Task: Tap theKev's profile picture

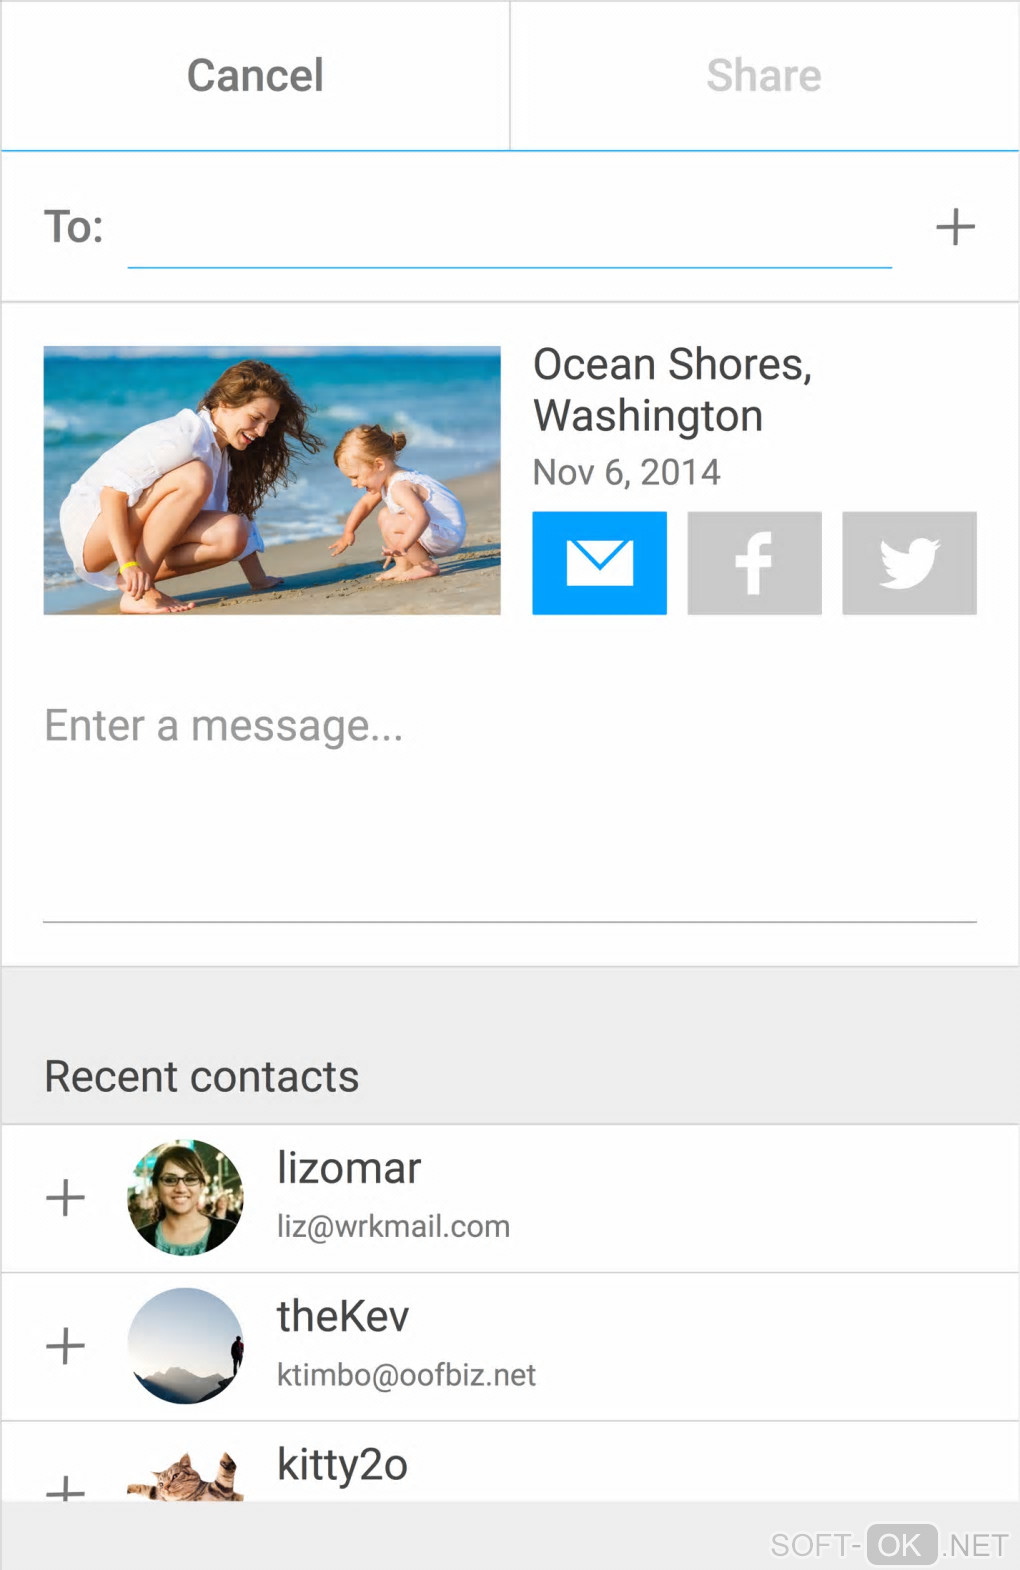Action: (185, 1346)
